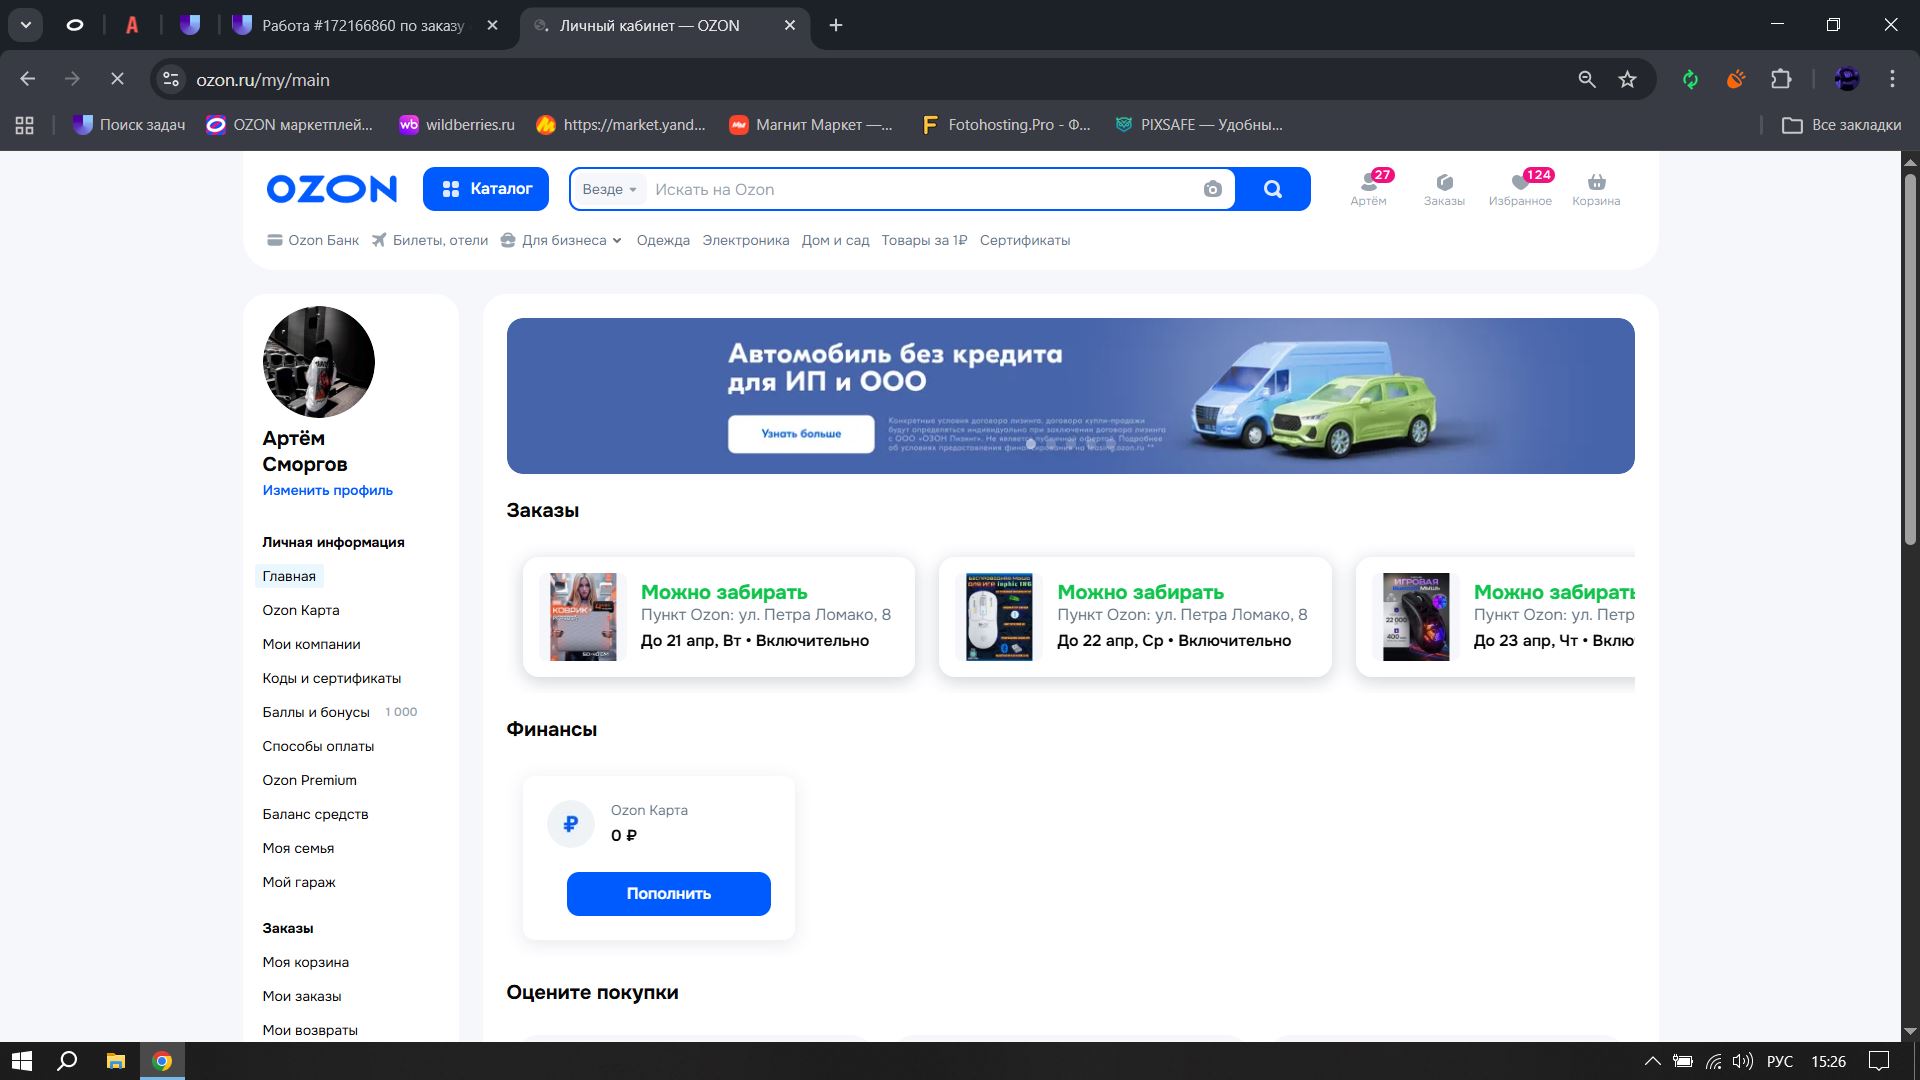1920x1080 pixels.
Task: Open the browser extensions puzzle icon
Action: coord(1781,79)
